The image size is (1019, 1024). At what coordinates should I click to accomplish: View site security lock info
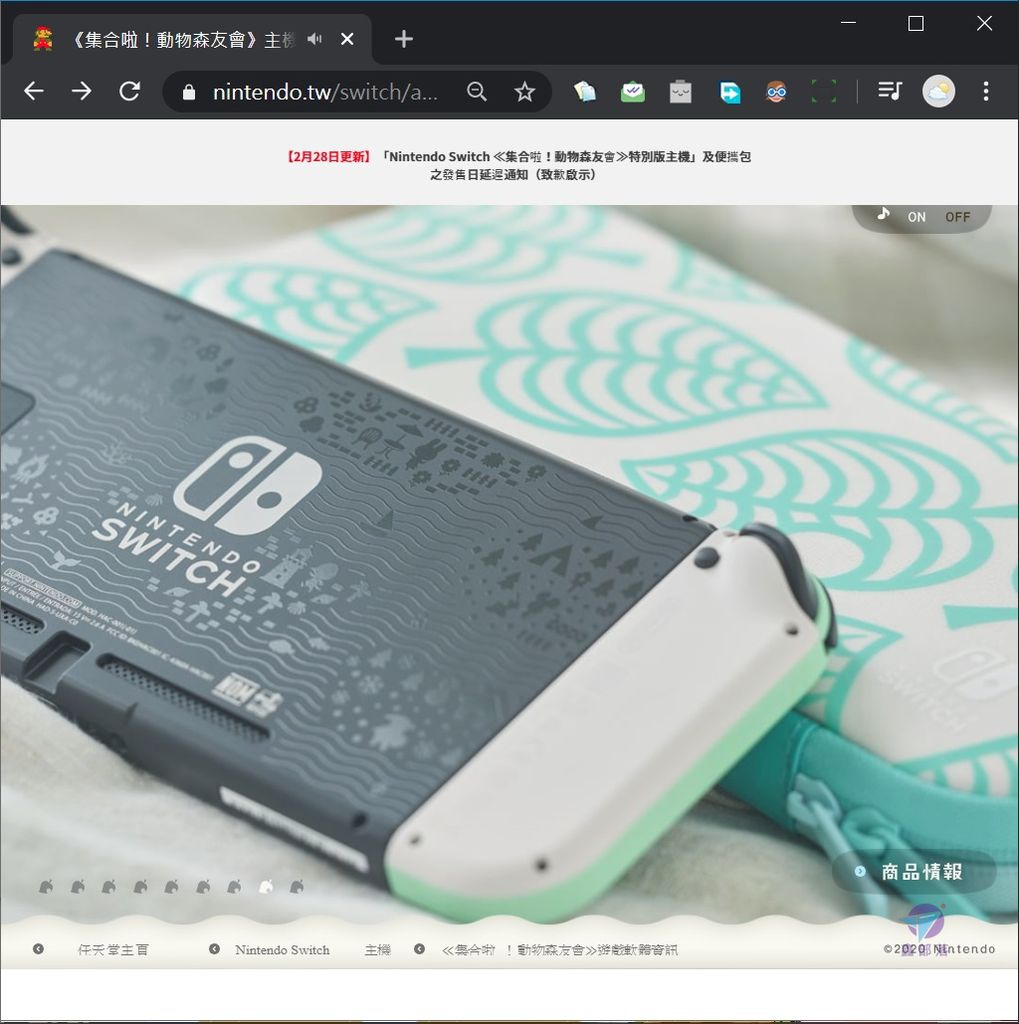pos(189,92)
